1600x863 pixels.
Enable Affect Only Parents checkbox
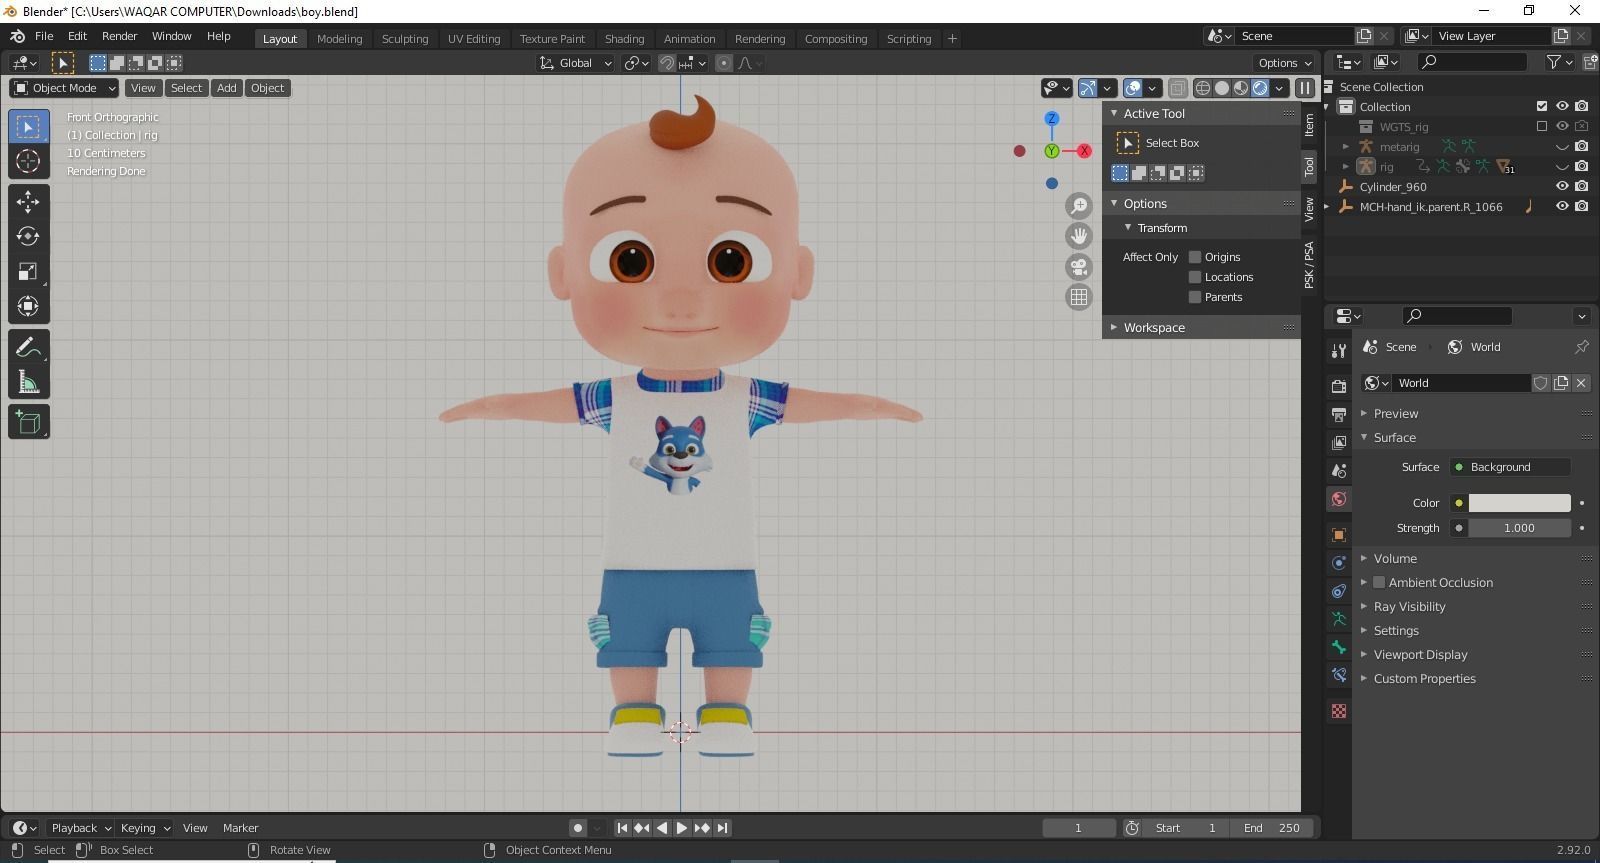point(1195,297)
